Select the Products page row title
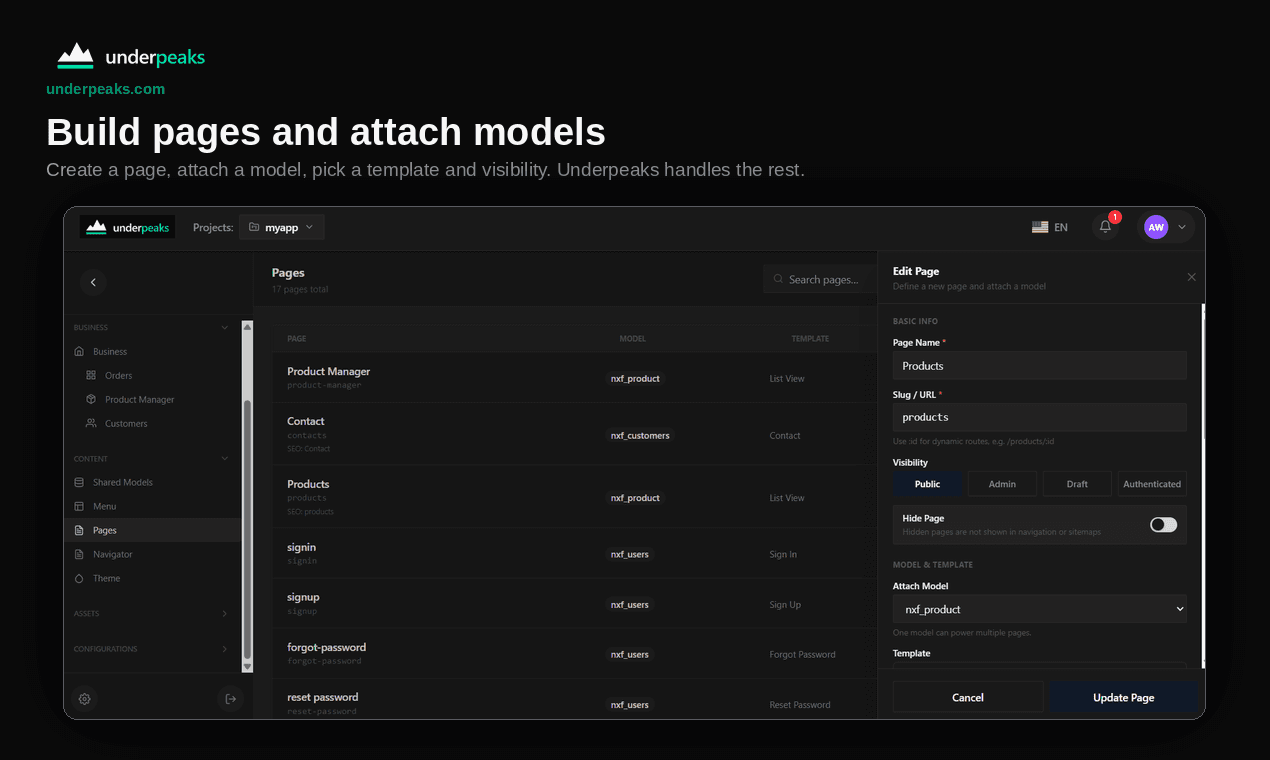Image resolution: width=1270 pixels, height=760 pixels. point(308,484)
